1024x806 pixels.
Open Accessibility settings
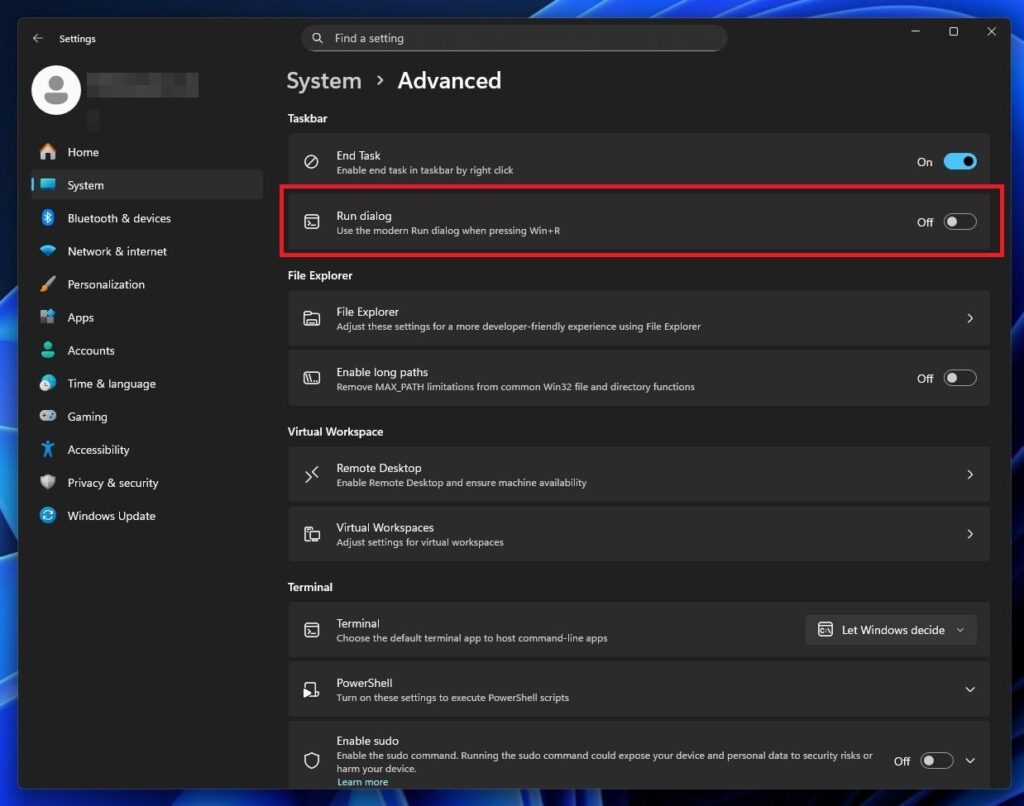pyautogui.click(x=98, y=449)
